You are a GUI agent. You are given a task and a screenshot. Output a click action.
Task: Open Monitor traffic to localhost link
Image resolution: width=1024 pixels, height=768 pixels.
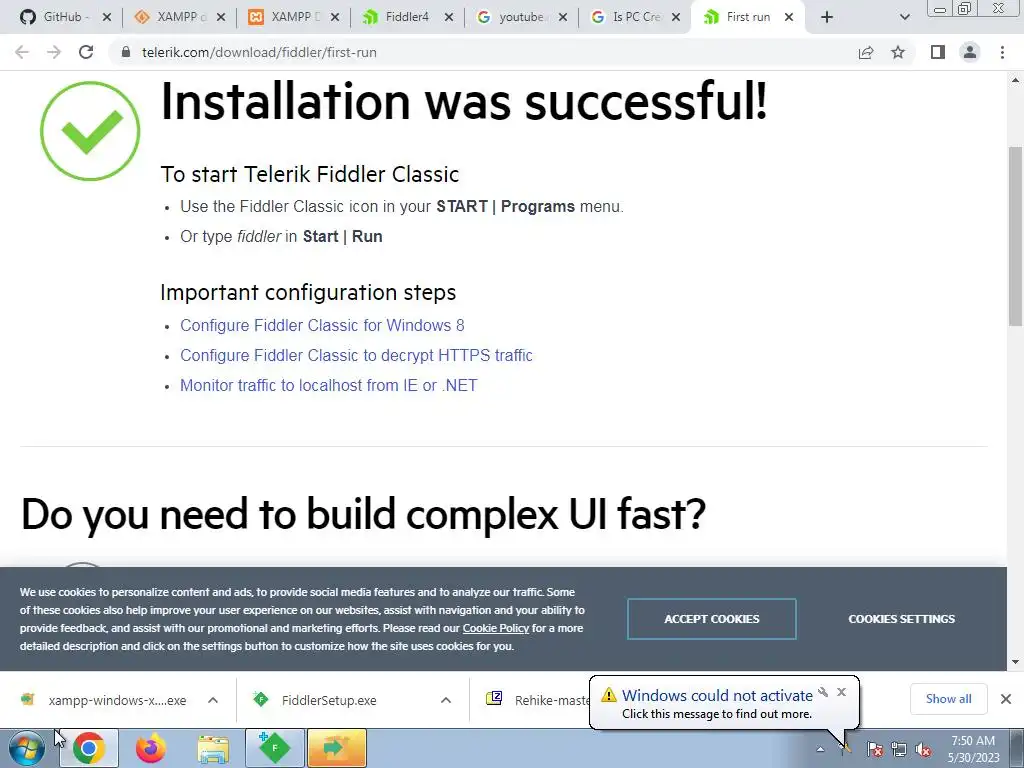click(328, 385)
